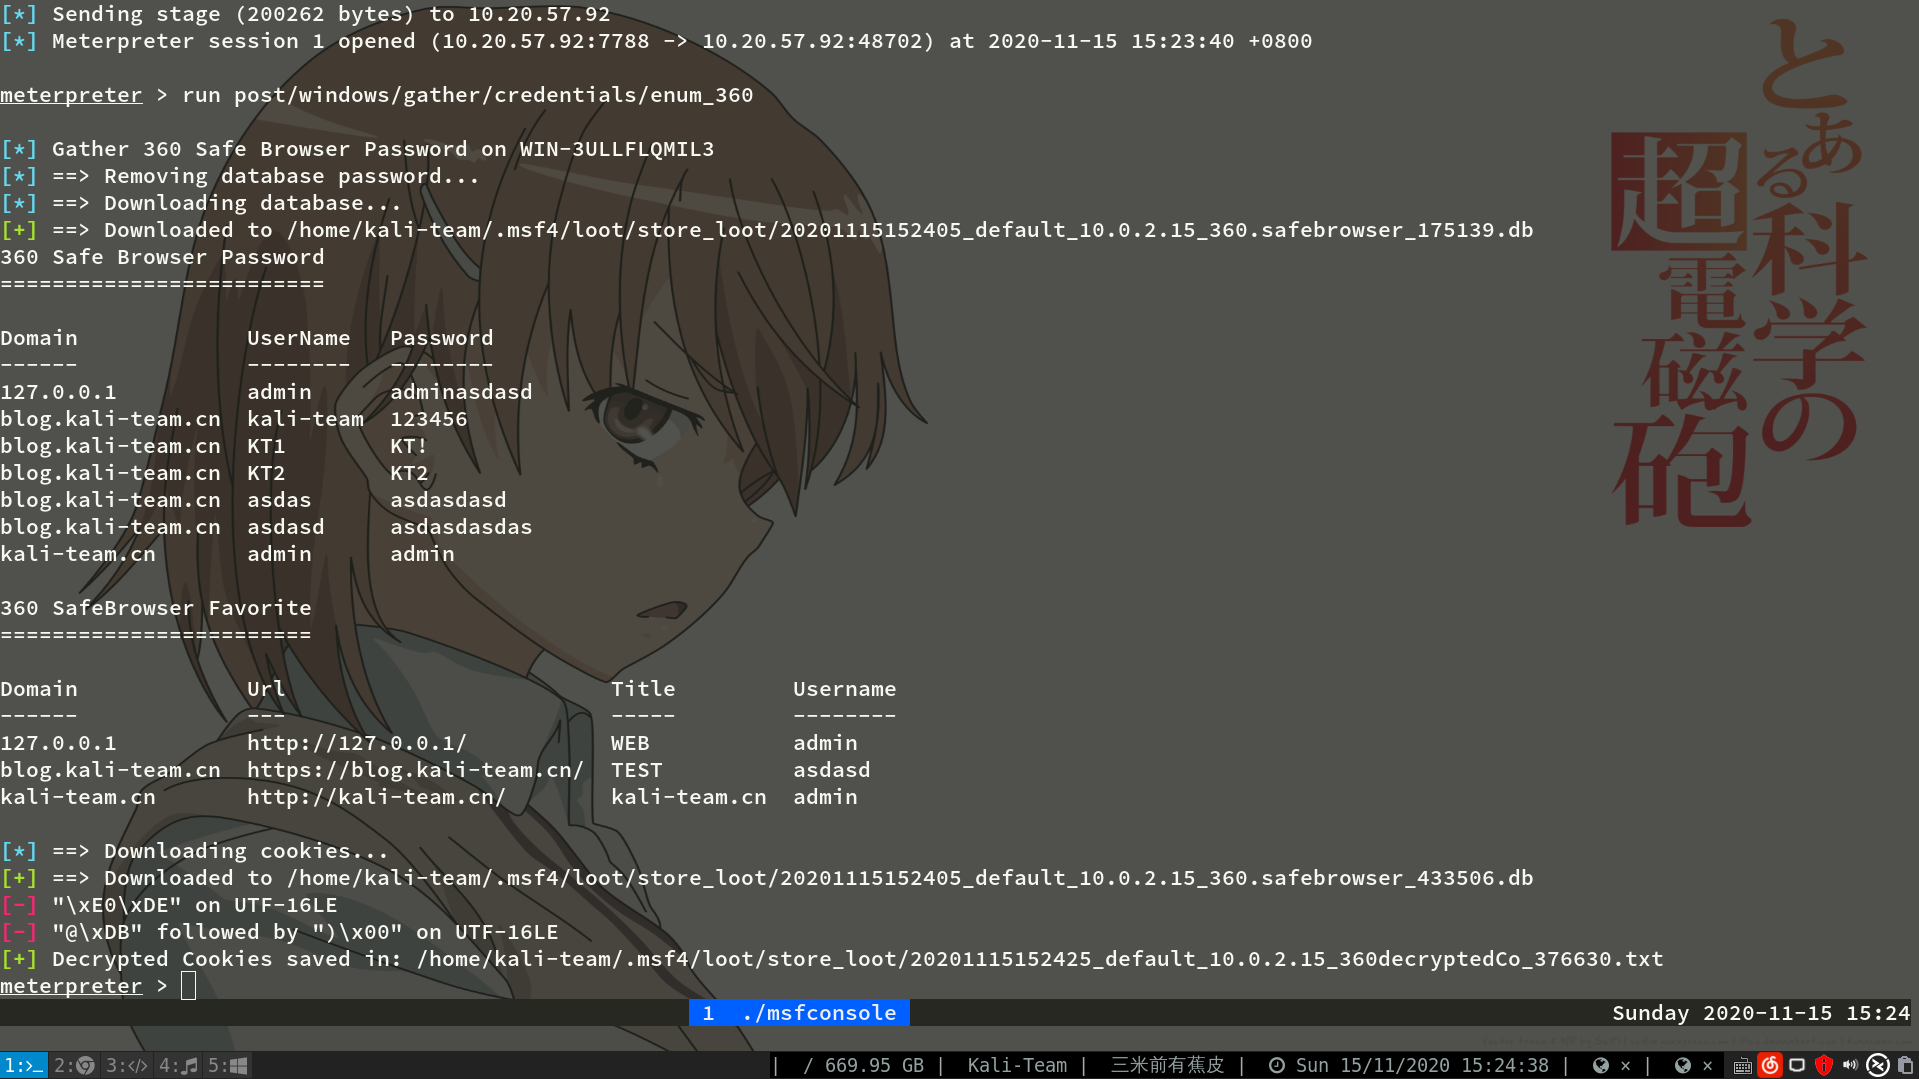Click the decrypted cookies path 360decryptedCo_376630.txt
Screen dimensions: 1919x1079
[x=1040, y=959]
